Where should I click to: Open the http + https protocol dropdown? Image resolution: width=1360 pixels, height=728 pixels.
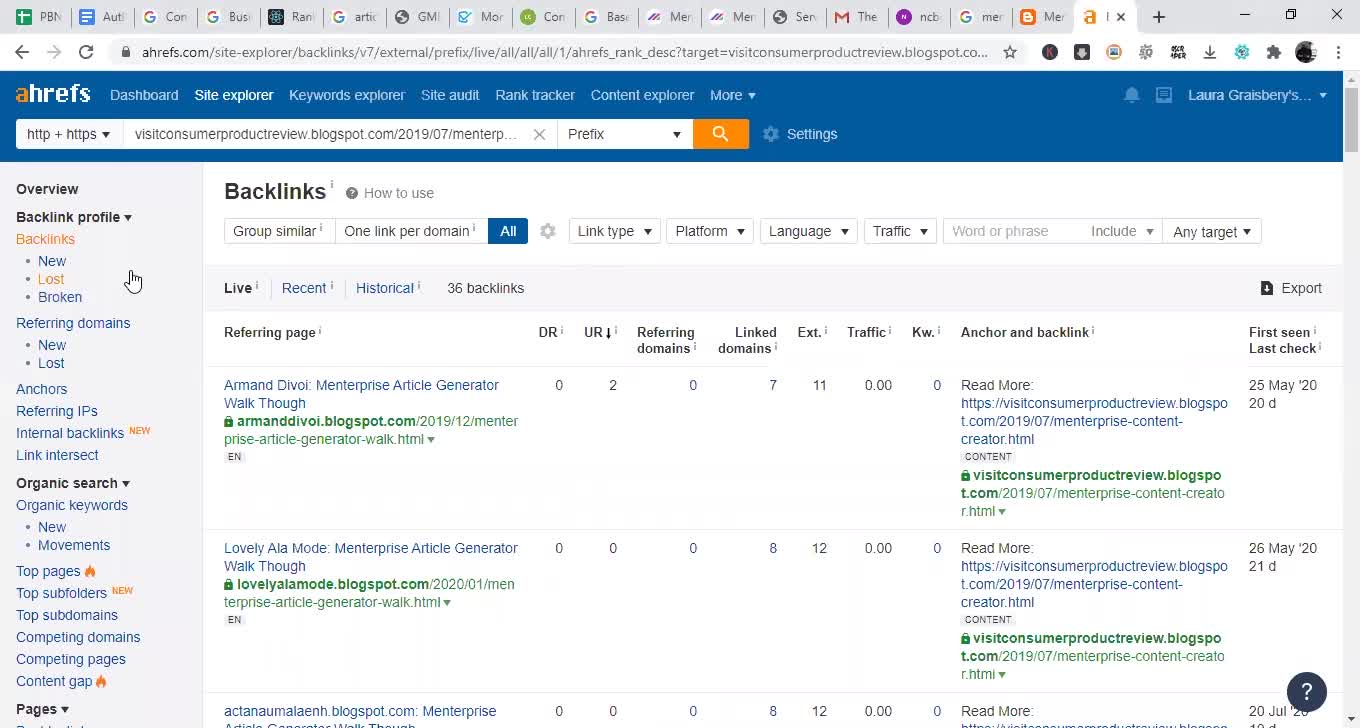[69, 134]
